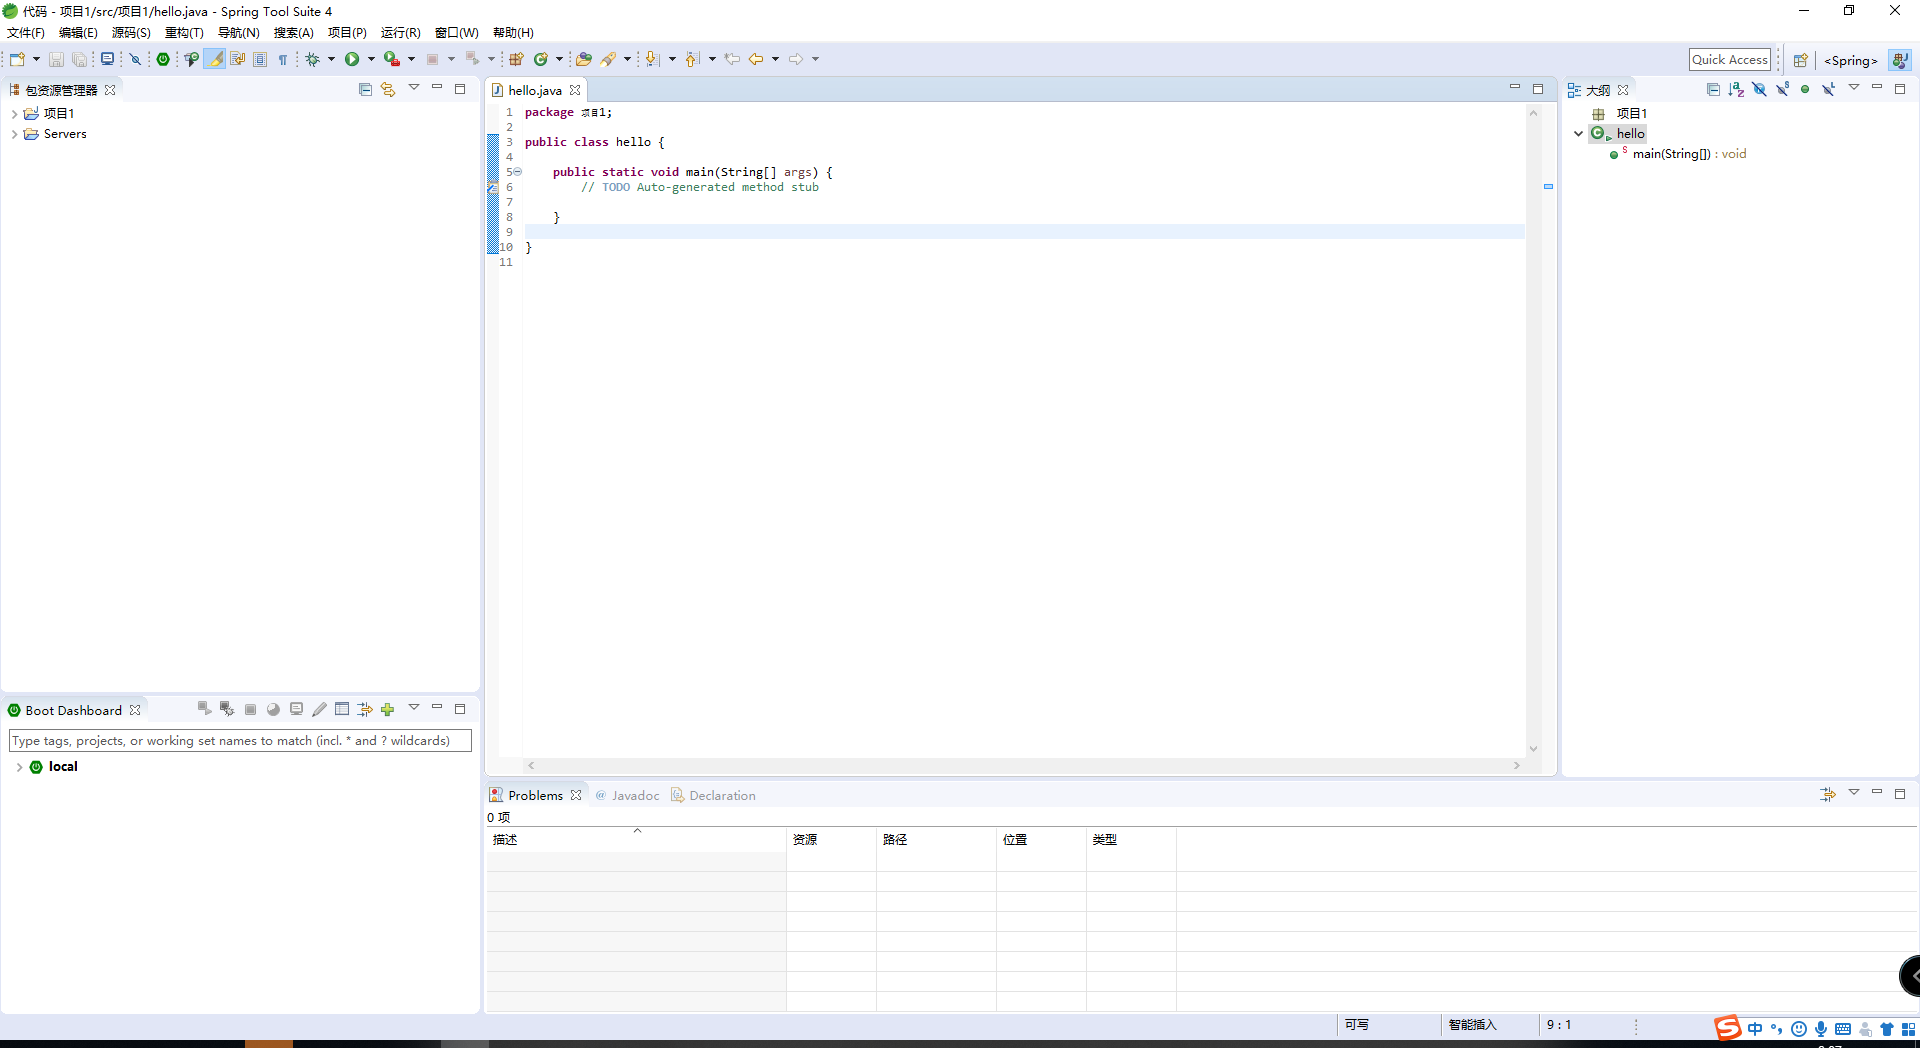Image resolution: width=1920 pixels, height=1048 pixels.
Task: Hide static members in the outline view
Action: click(1782, 89)
